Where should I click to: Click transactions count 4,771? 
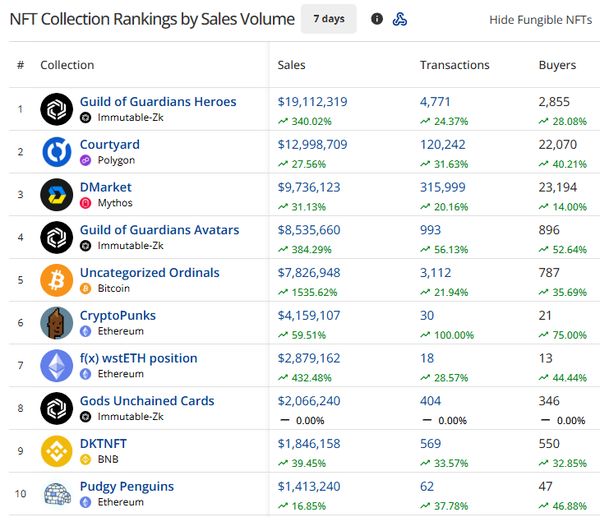point(435,101)
